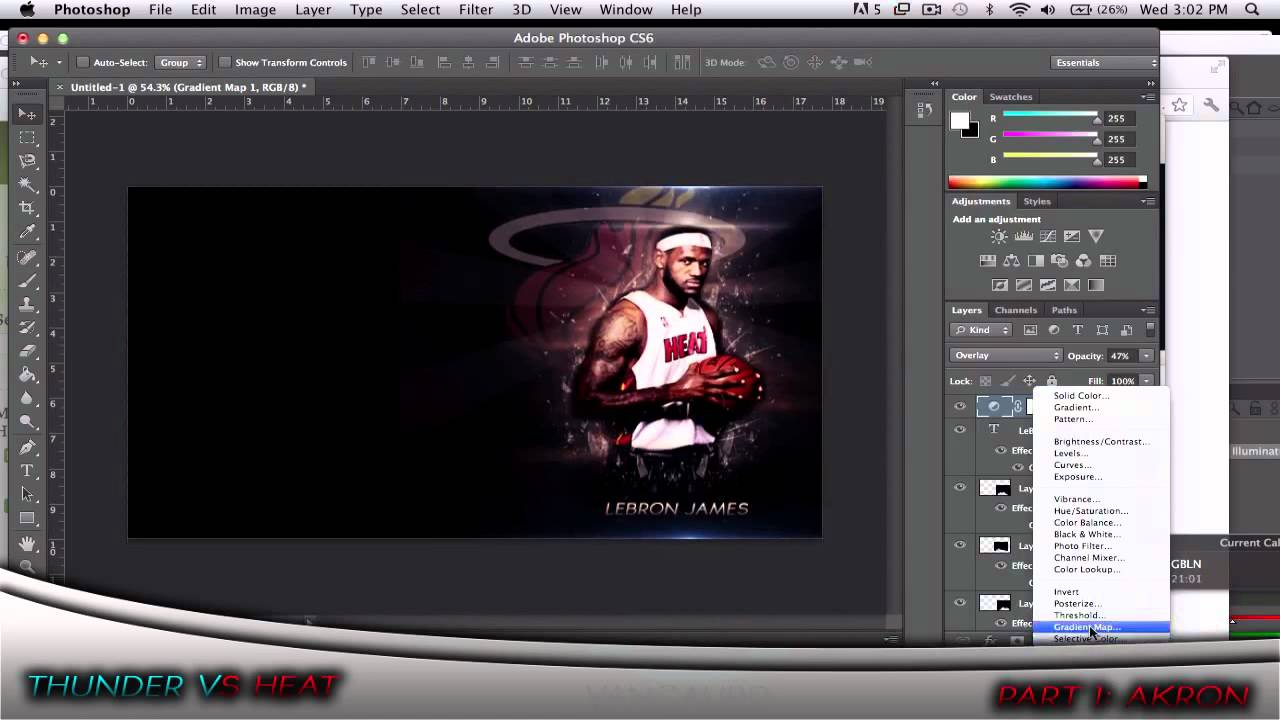
Task: Add an Exposure adjustment icon
Action: tap(1071, 237)
